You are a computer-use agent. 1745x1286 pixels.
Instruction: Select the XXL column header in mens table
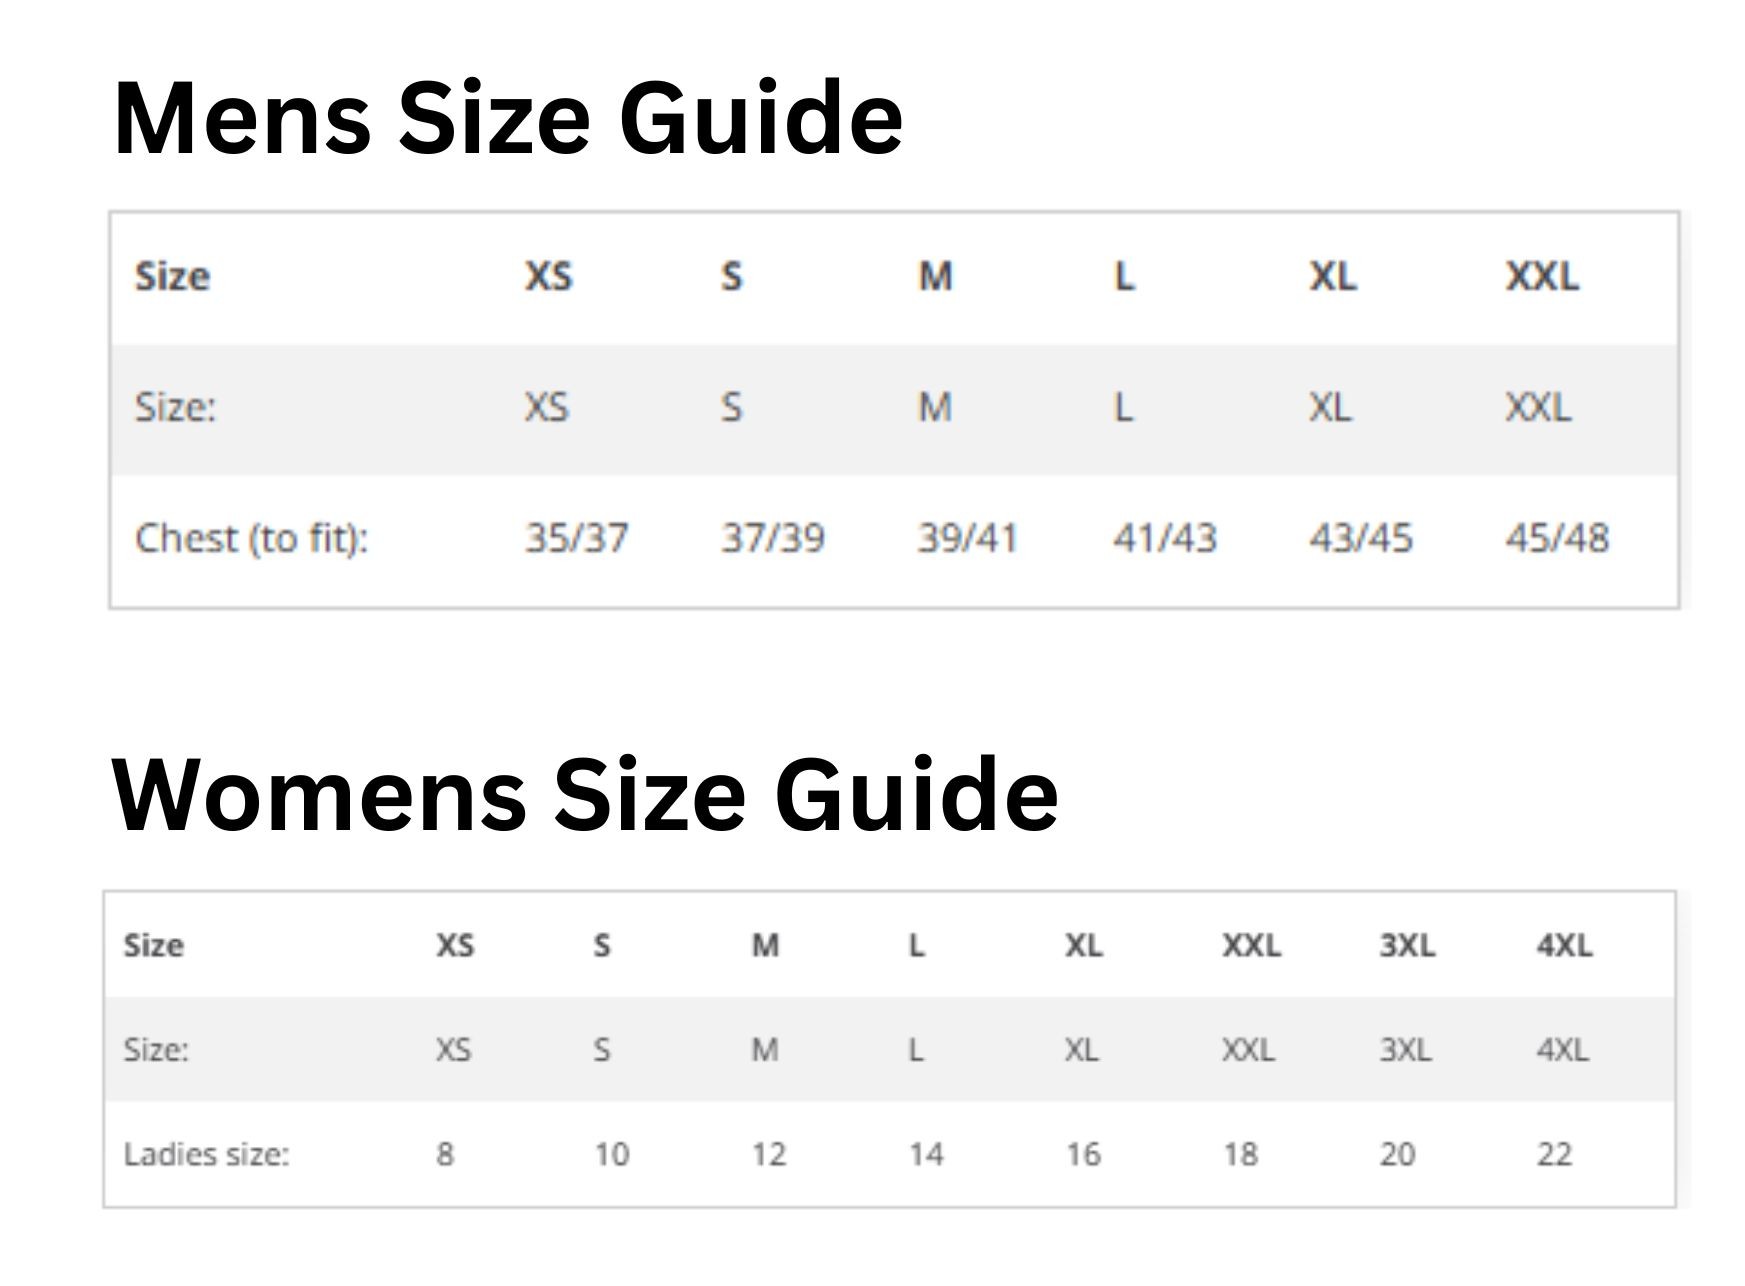tap(1542, 277)
